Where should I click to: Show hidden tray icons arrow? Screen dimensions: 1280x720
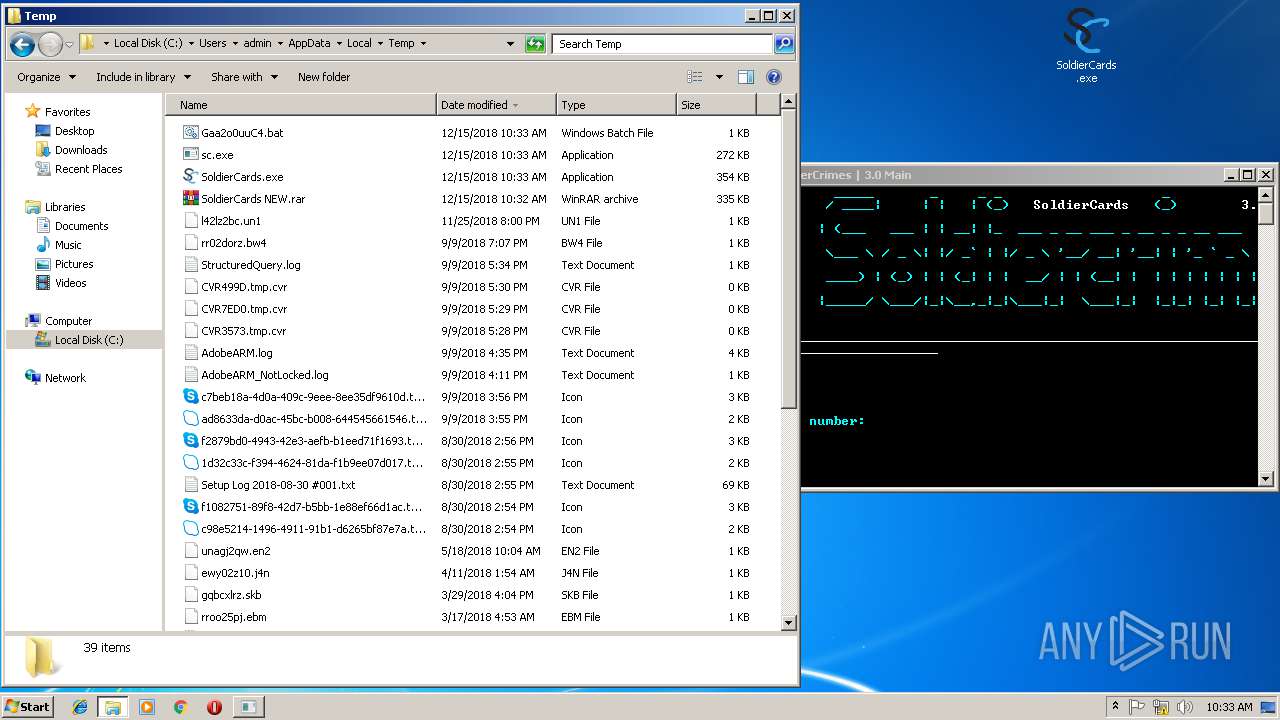1115,707
